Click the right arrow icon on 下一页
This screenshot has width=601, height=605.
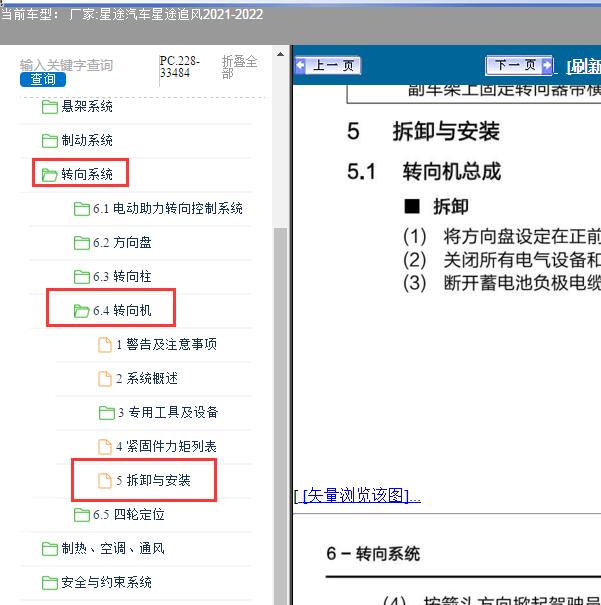[547, 65]
